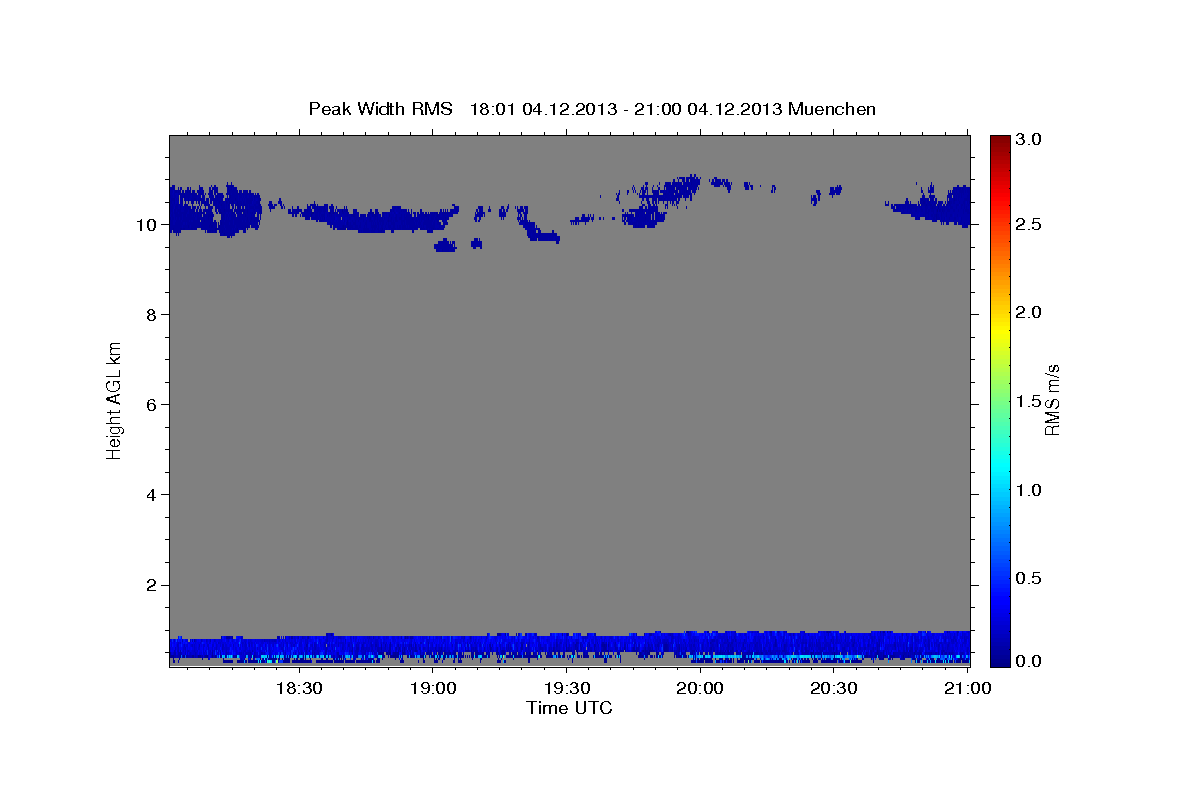This screenshot has height=800, width=1200.
Task: Click the height tick label 6
Action: click(150, 405)
